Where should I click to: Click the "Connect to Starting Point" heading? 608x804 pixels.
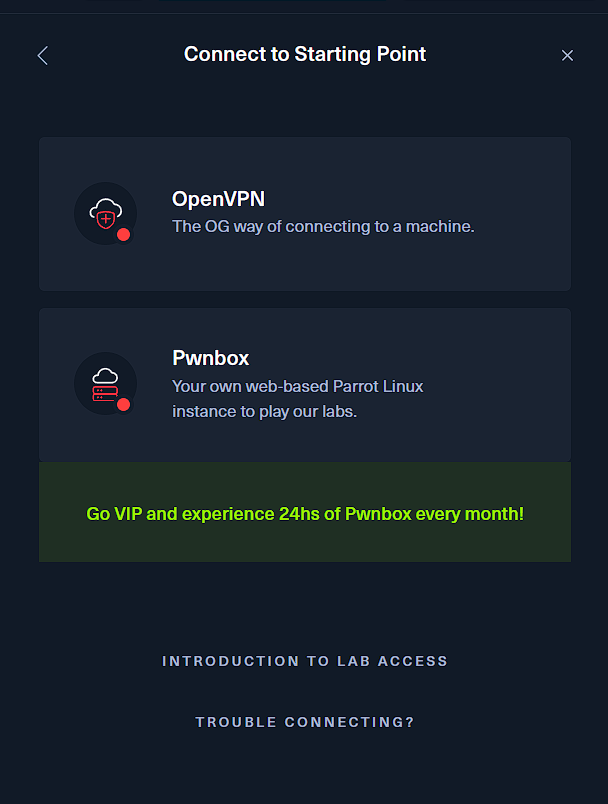click(305, 54)
